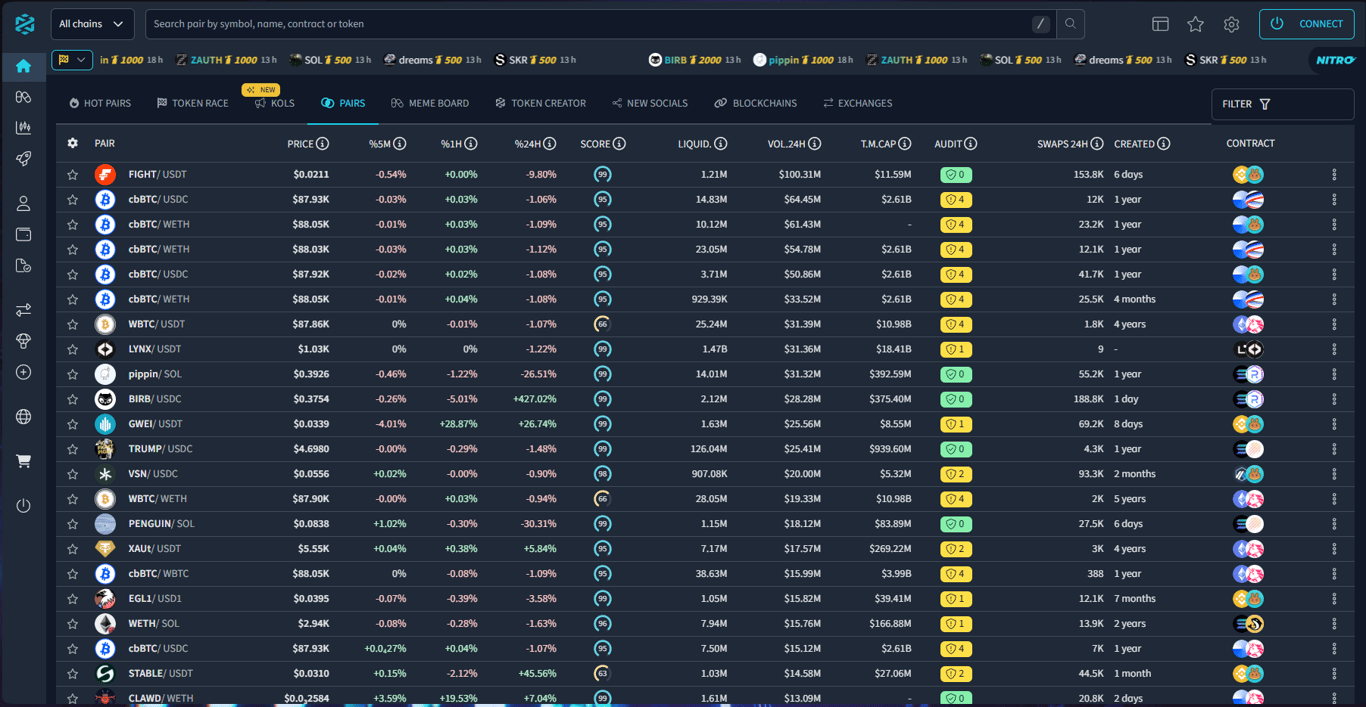Open the favorites star in top bar
The width and height of the screenshot is (1366, 707).
[x=1195, y=24]
